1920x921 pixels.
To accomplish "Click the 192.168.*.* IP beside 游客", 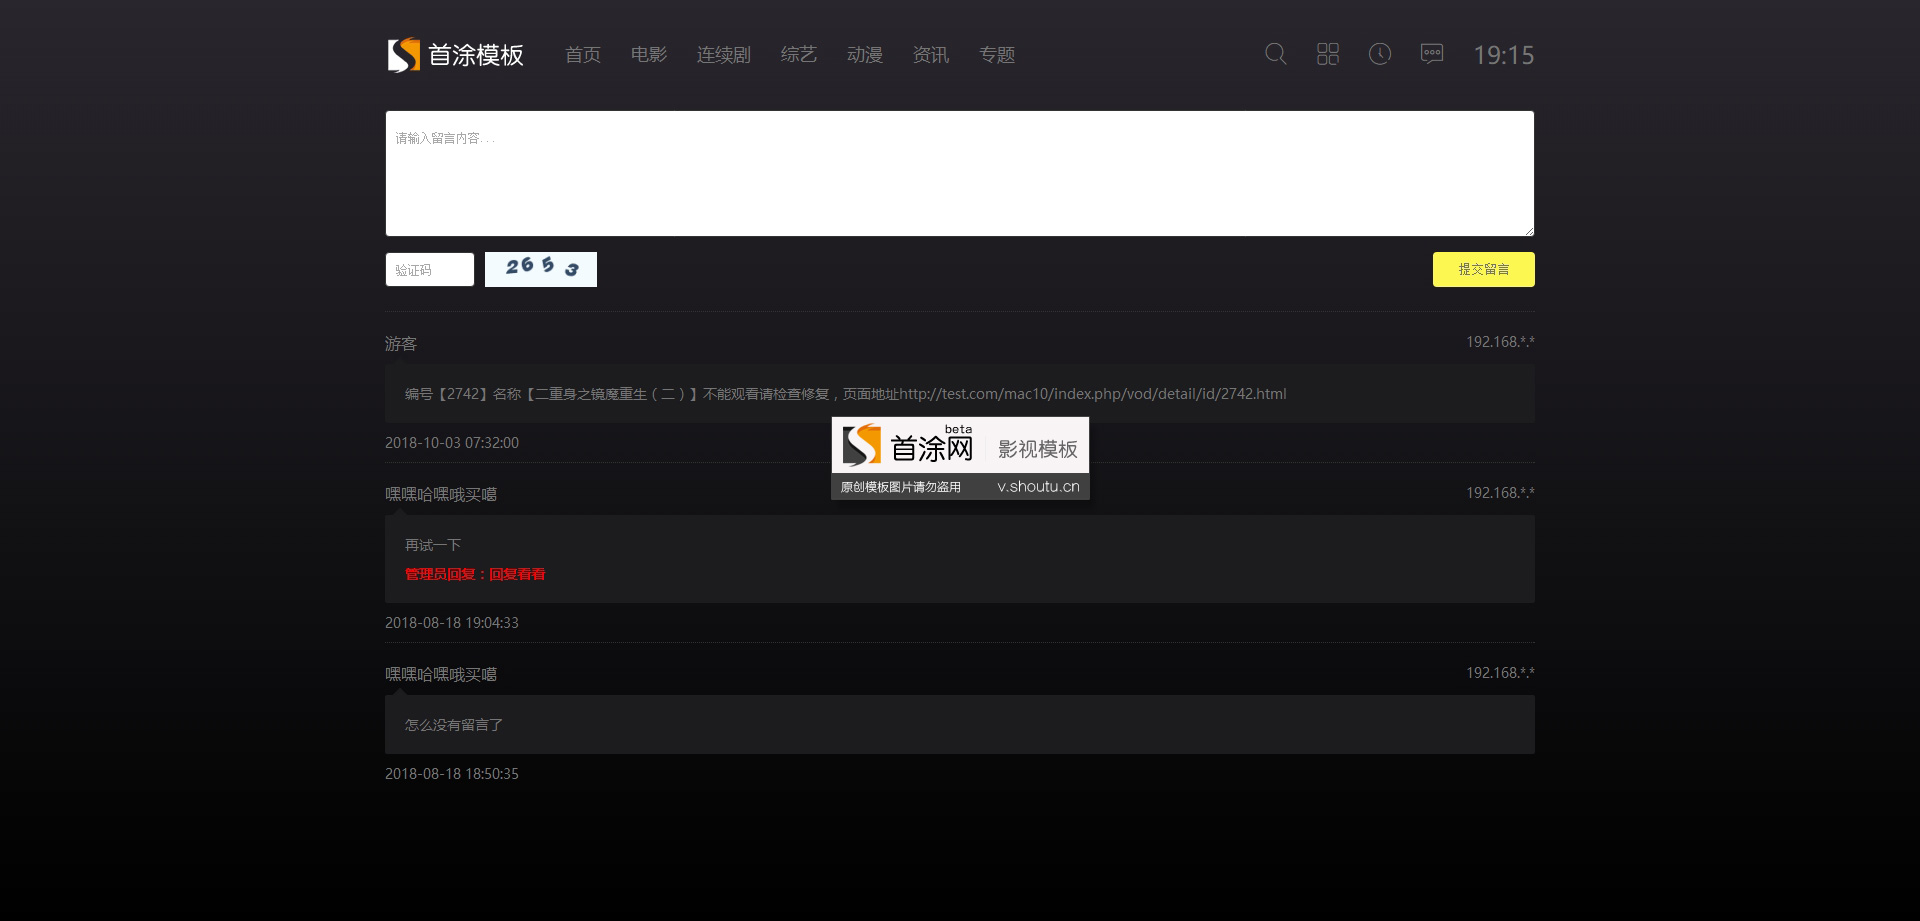I will click(1500, 342).
